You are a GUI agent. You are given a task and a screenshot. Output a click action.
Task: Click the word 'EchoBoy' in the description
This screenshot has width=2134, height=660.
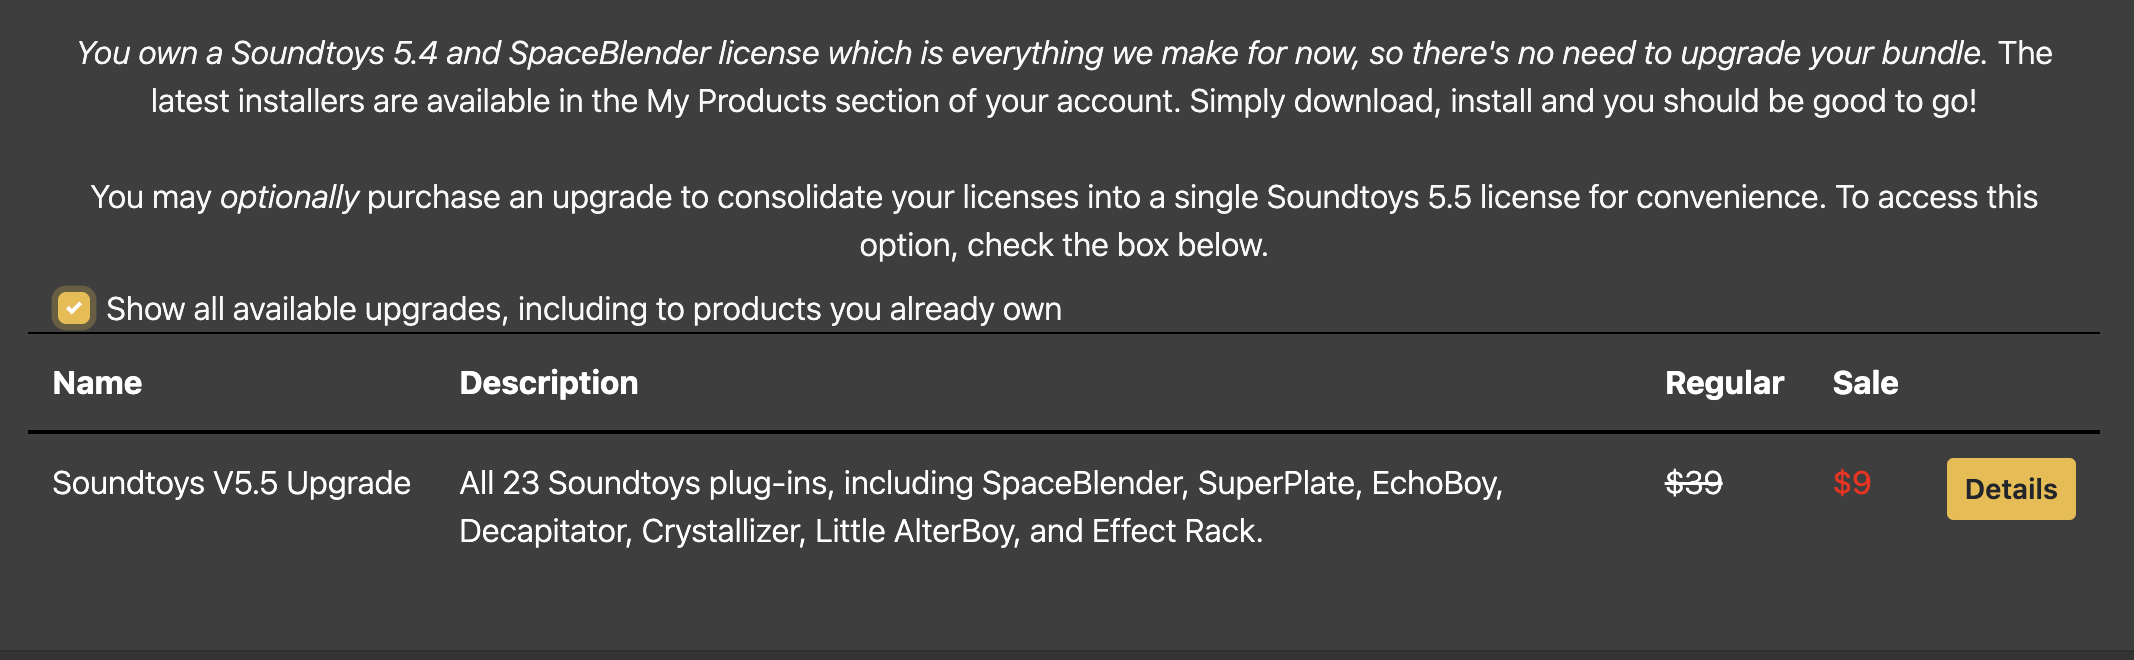[1434, 483]
